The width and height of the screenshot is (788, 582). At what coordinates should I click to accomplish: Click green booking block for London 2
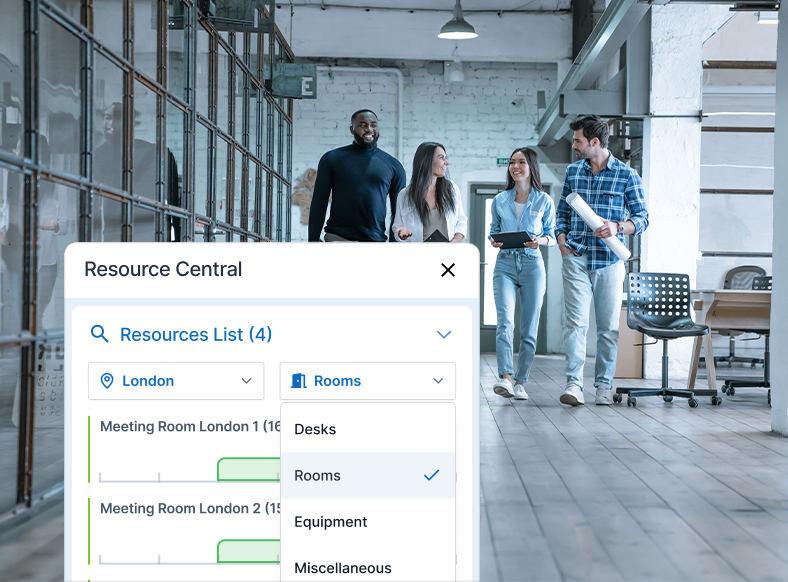[x=248, y=551]
